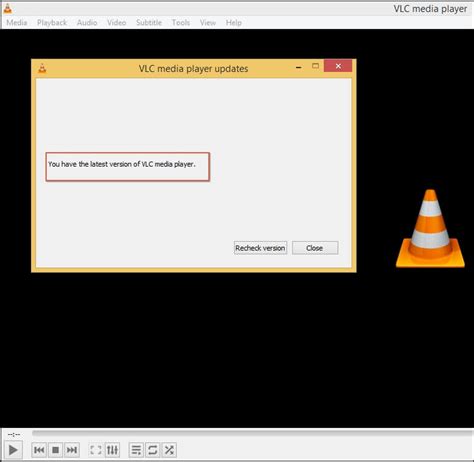Click the elapsed time label --:--
This screenshot has height=462, width=474.
pyautogui.click(x=14, y=434)
